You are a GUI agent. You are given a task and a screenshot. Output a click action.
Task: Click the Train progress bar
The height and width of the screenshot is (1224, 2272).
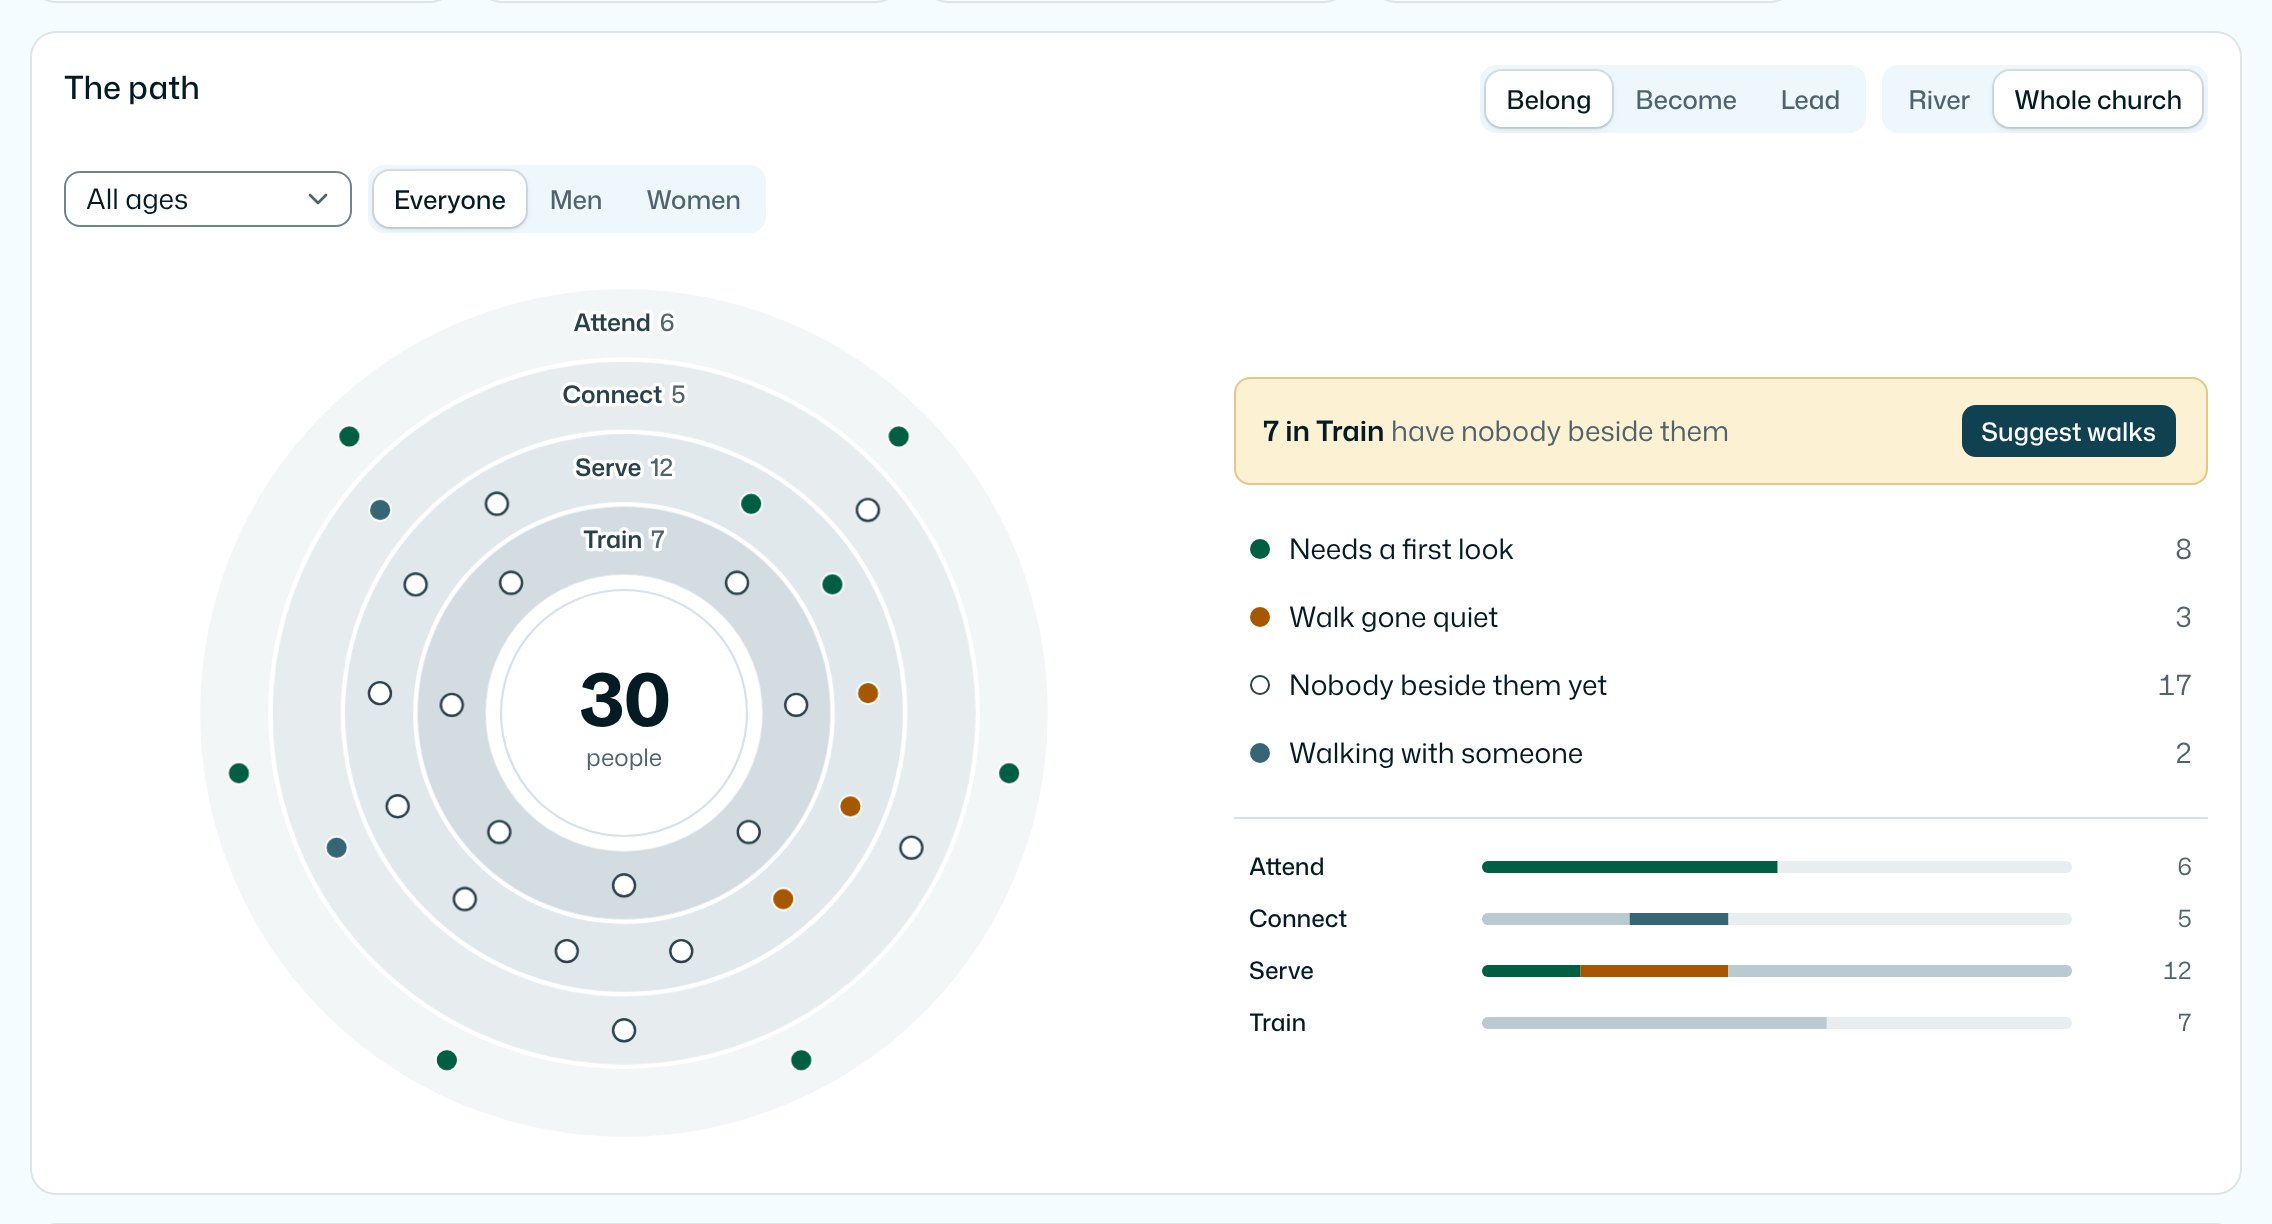pyautogui.click(x=1776, y=1023)
